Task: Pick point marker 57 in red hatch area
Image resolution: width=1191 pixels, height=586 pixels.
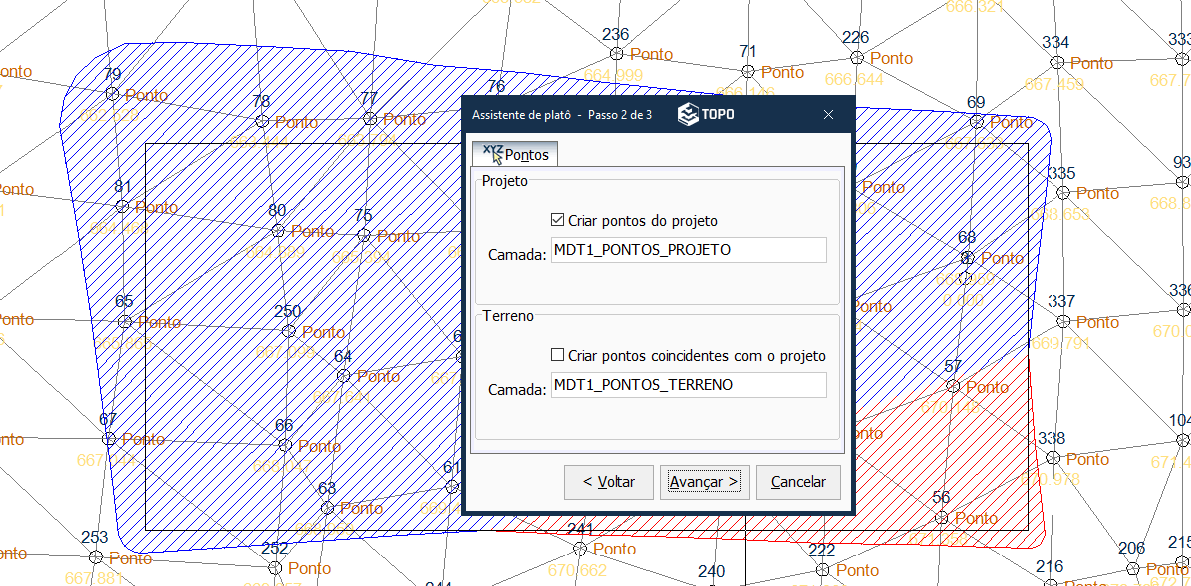Action: 953,386
